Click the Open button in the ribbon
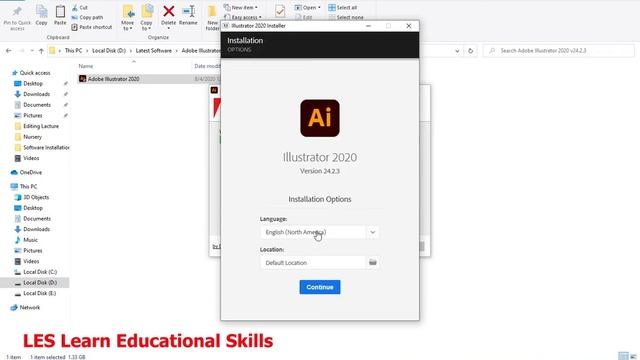640x360 pixels. point(307,7)
